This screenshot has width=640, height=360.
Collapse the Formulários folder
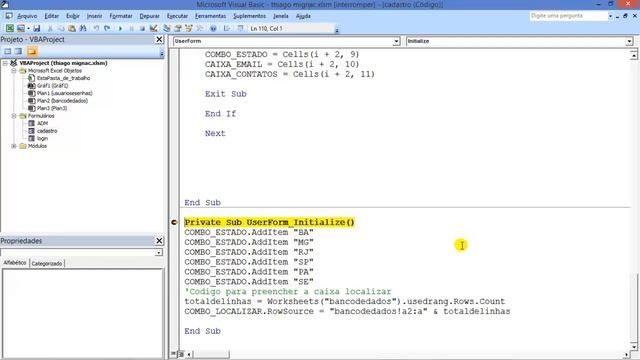point(14,116)
